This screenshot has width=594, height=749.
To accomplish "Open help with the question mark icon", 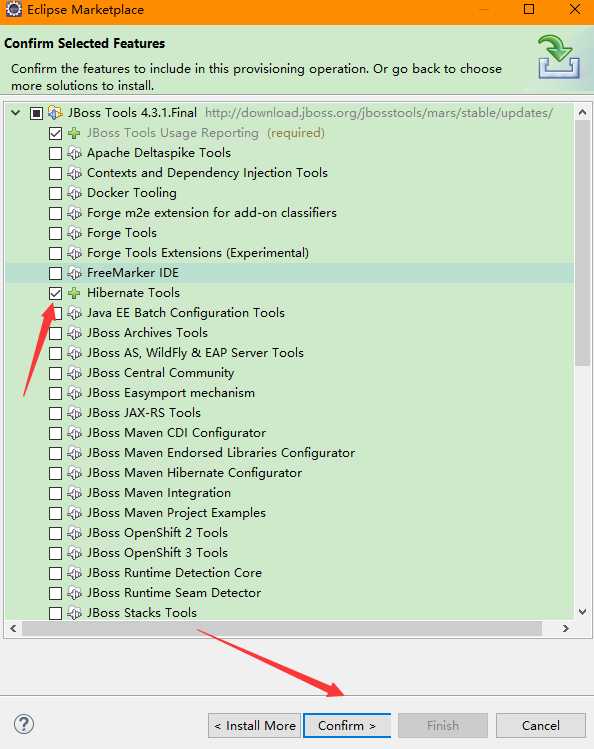I will (x=24, y=724).
